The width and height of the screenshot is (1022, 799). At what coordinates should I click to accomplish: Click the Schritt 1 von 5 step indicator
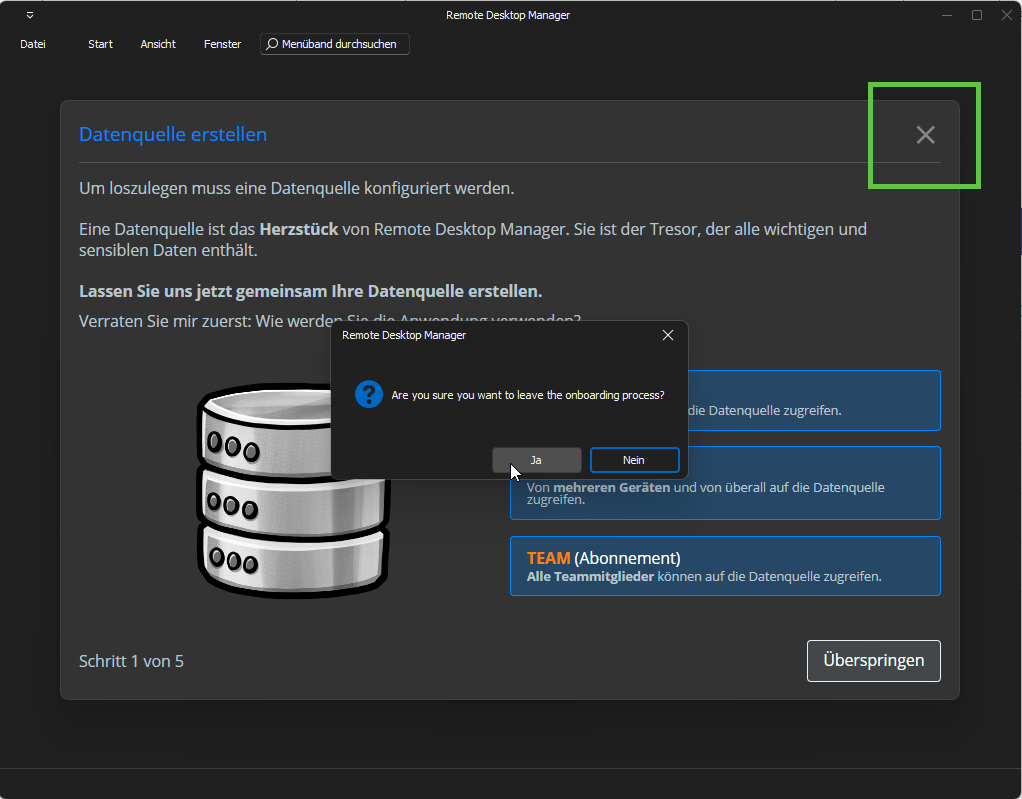coord(131,661)
